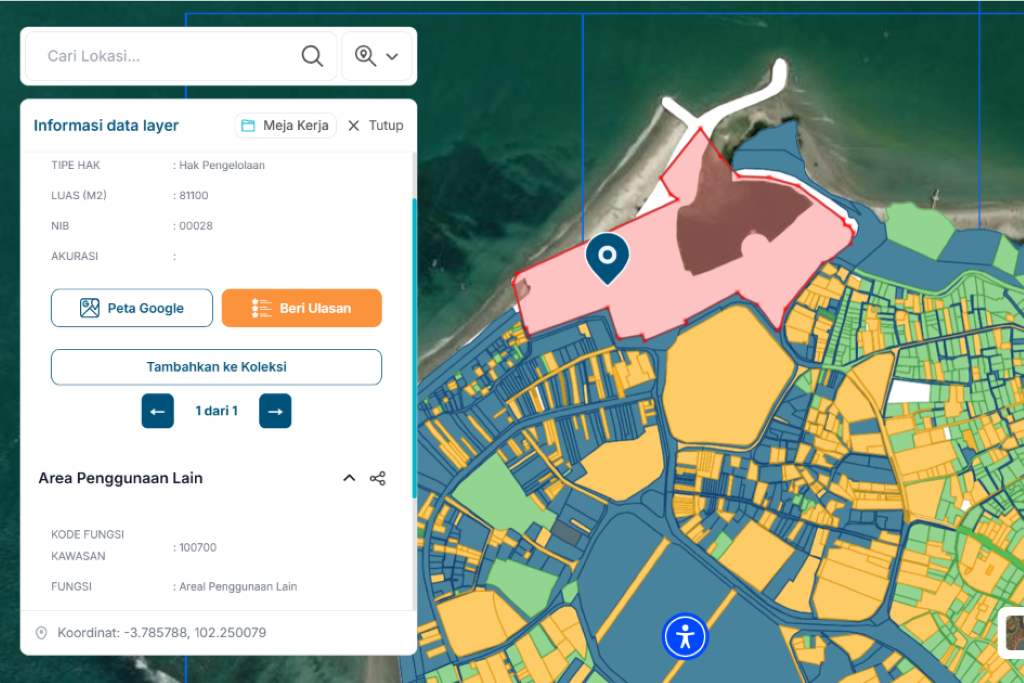Screen dimensions: 1024x683
Task: Select the '1 dari 1' page indicator
Action: click(216, 411)
